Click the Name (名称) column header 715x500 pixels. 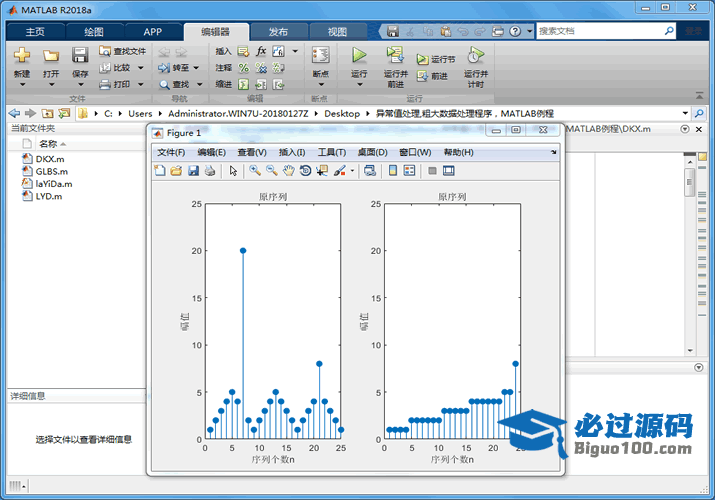click(48, 144)
